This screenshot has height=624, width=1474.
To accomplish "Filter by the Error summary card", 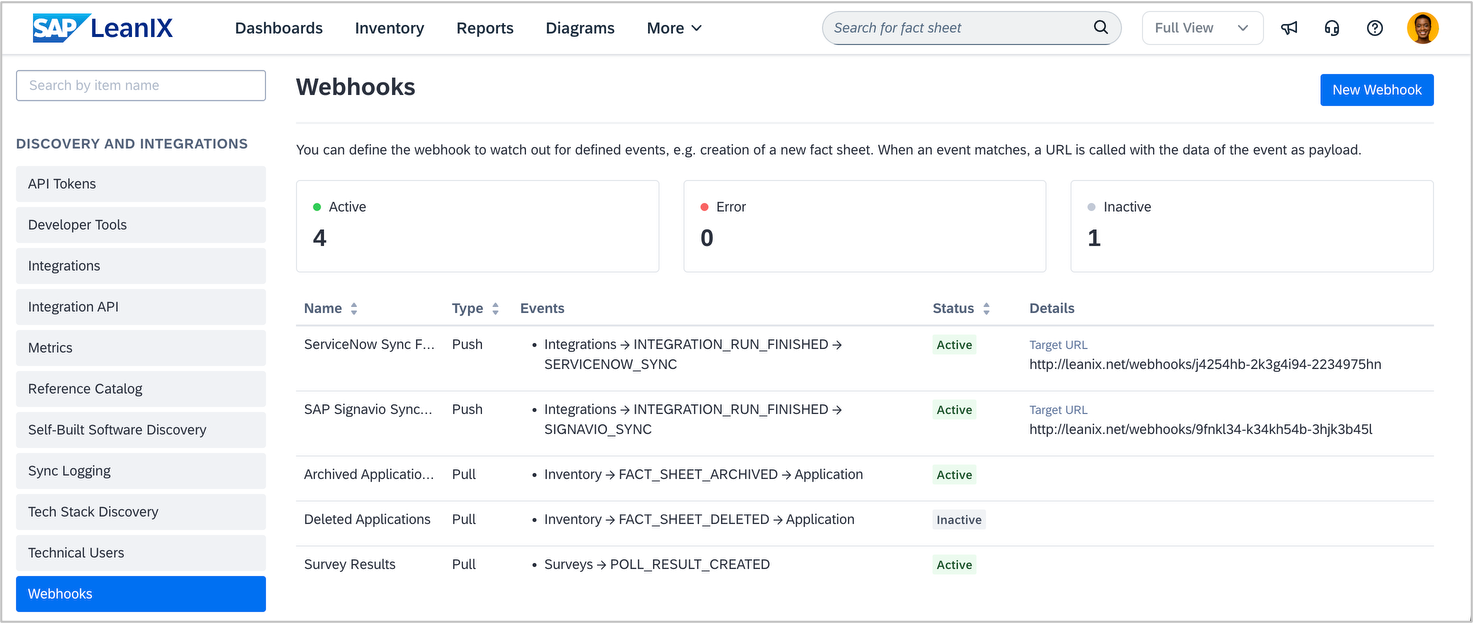I will tap(865, 226).
